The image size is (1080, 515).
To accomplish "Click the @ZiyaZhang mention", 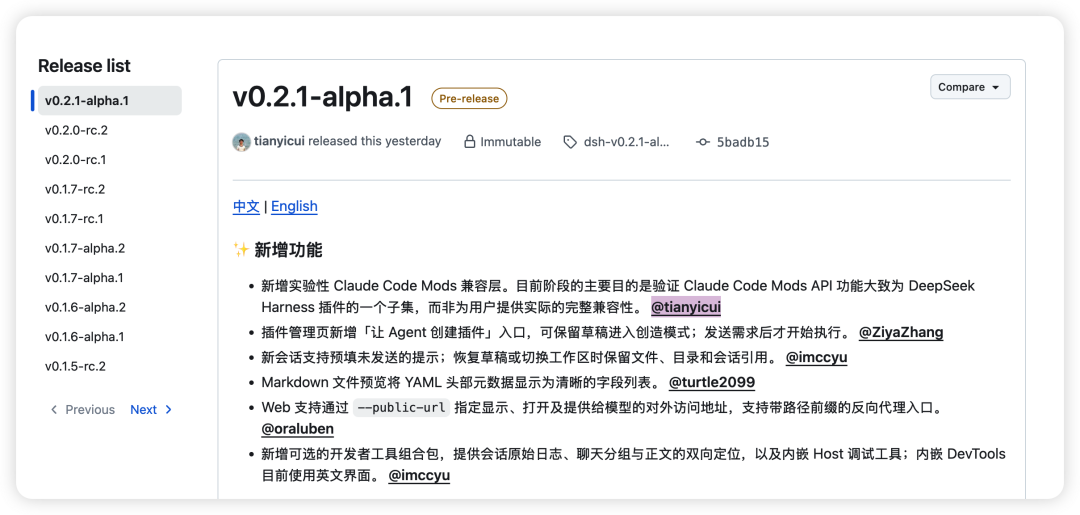I will (901, 333).
